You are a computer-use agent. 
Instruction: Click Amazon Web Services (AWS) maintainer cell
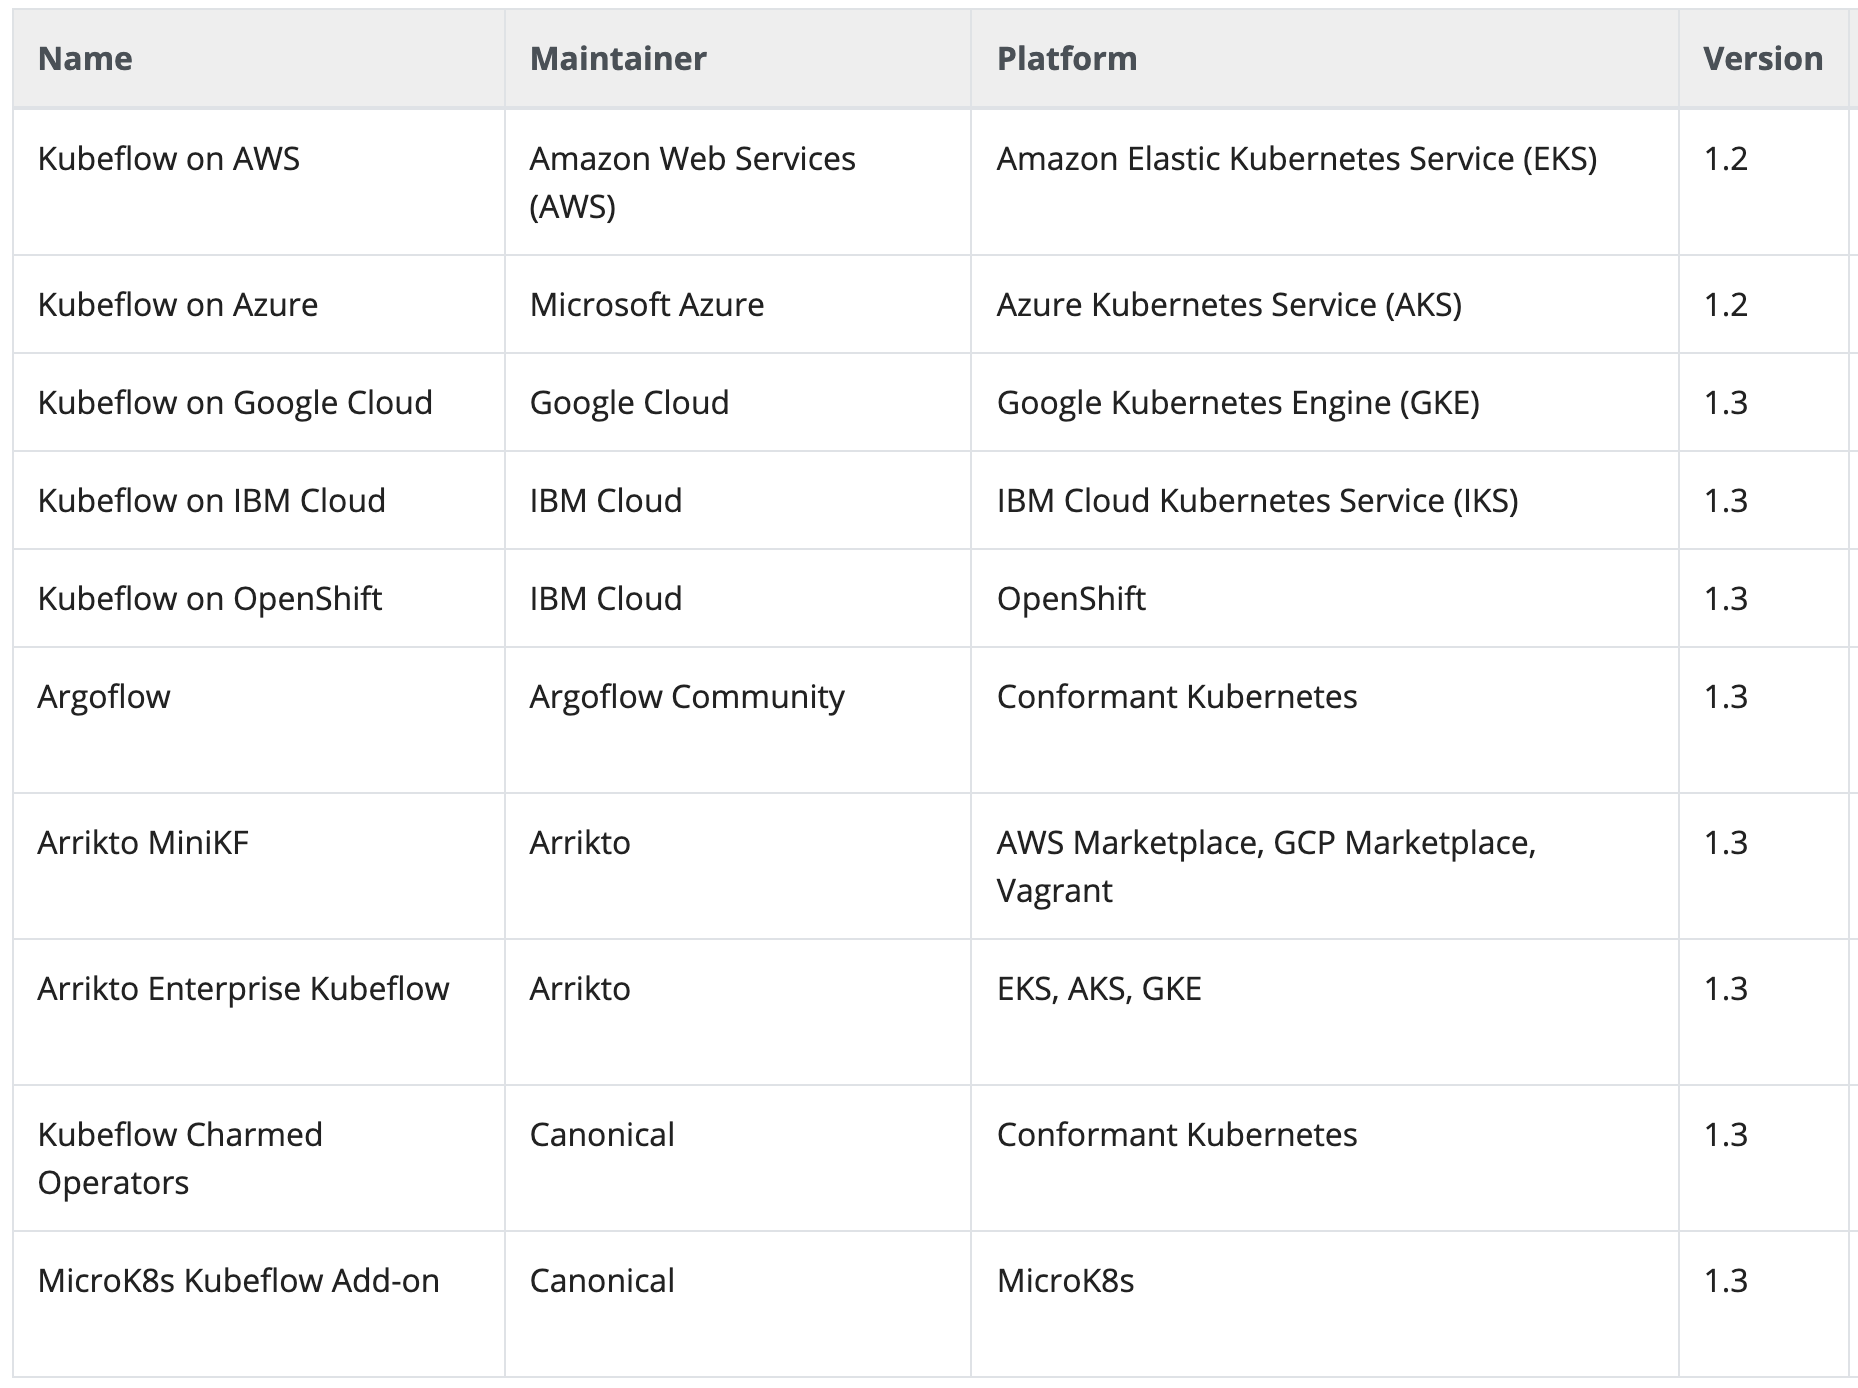[x=738, y=182]
